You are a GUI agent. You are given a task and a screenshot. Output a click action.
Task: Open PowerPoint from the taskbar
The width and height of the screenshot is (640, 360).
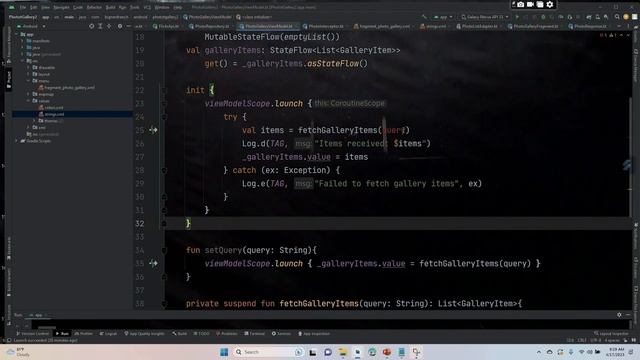[x=387, y=352]
